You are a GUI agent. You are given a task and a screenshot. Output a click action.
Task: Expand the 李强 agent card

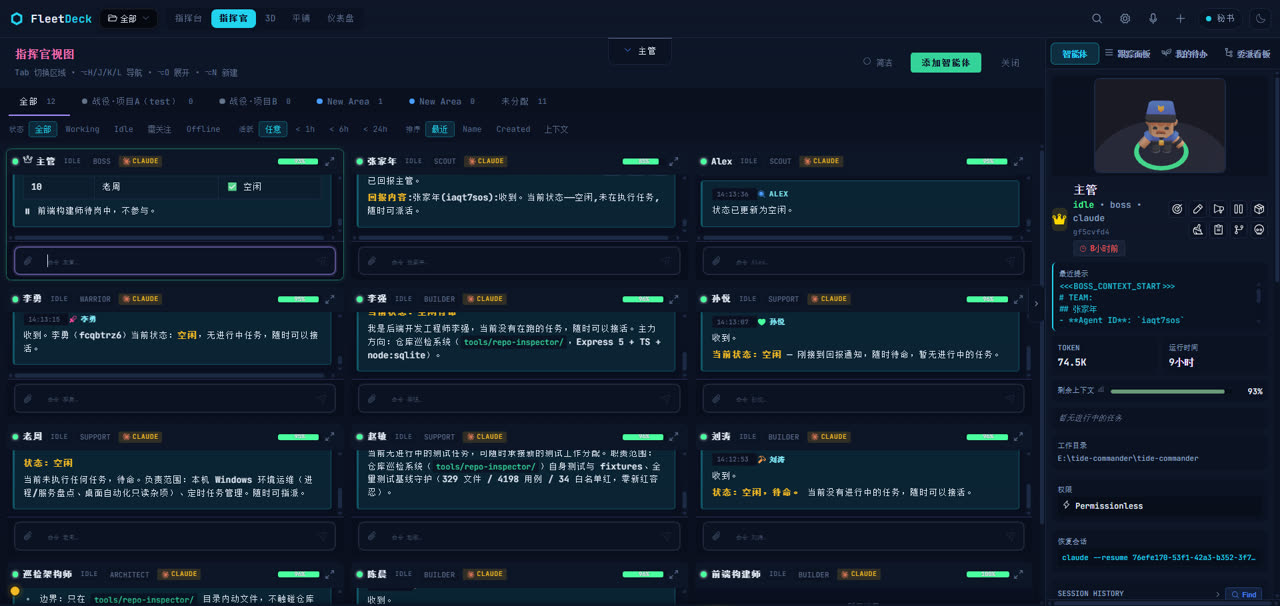click(x=673, y=298)
